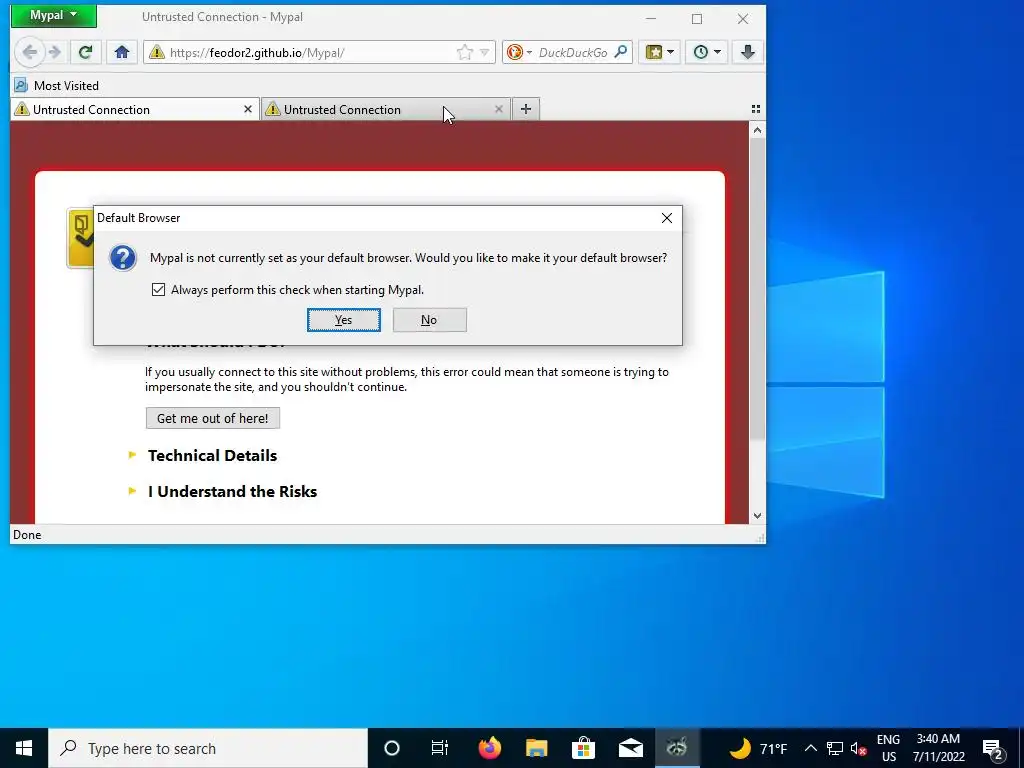Show hidden system tray icons
The image size is (1024, 768).
[810, 748]
